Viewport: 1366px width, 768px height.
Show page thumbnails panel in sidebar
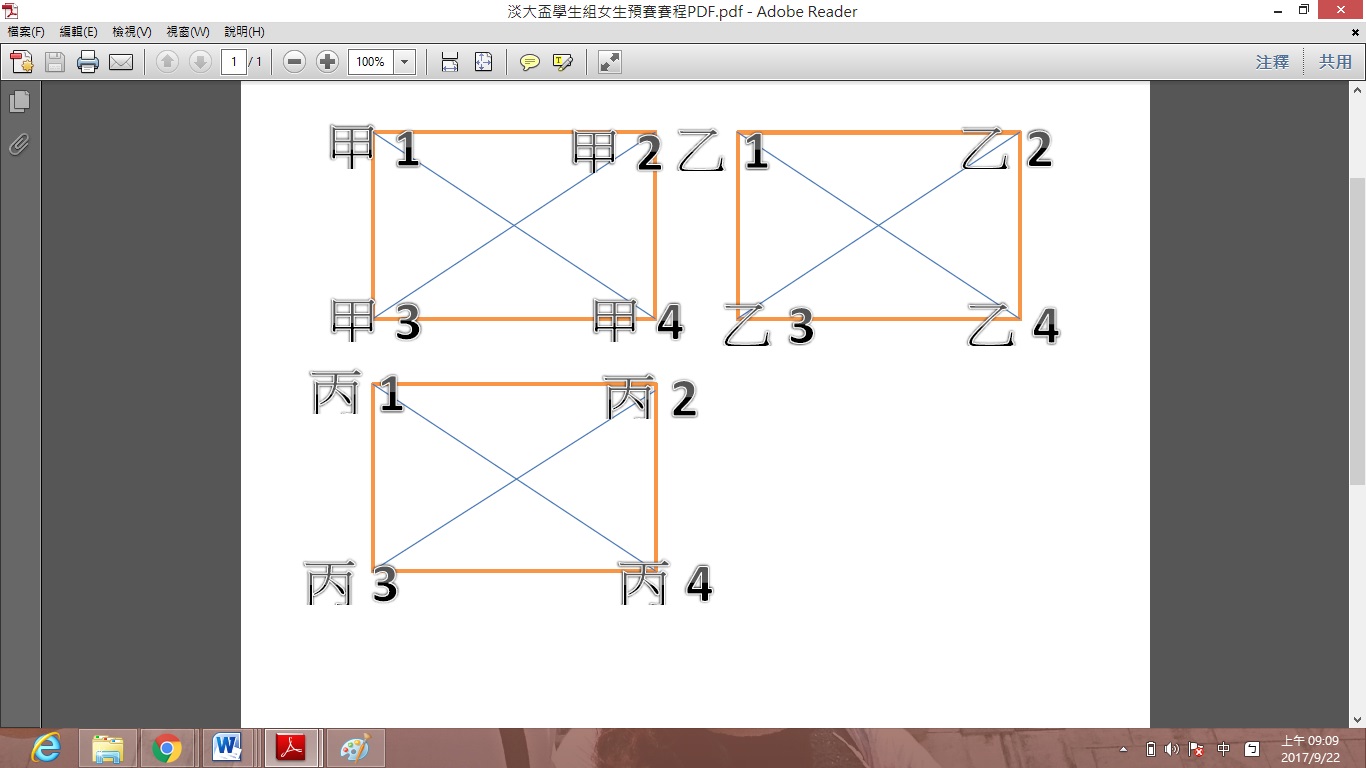(x=19, y=102)
